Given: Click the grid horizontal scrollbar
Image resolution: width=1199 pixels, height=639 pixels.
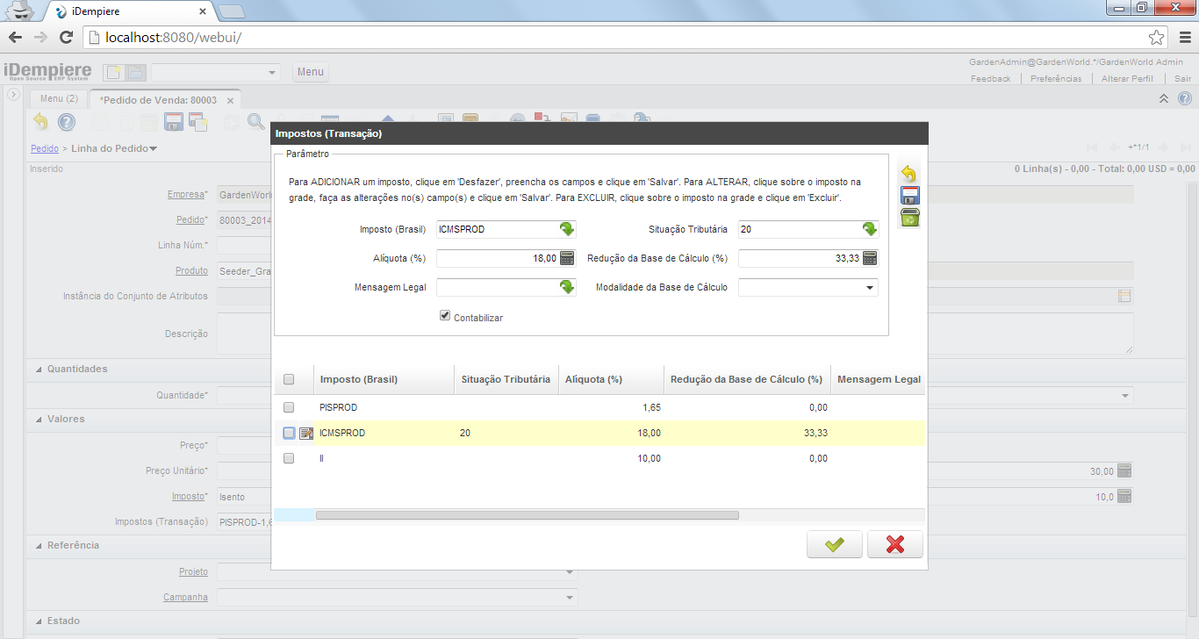Looking at the screenshot, I should tap(527, 515).
